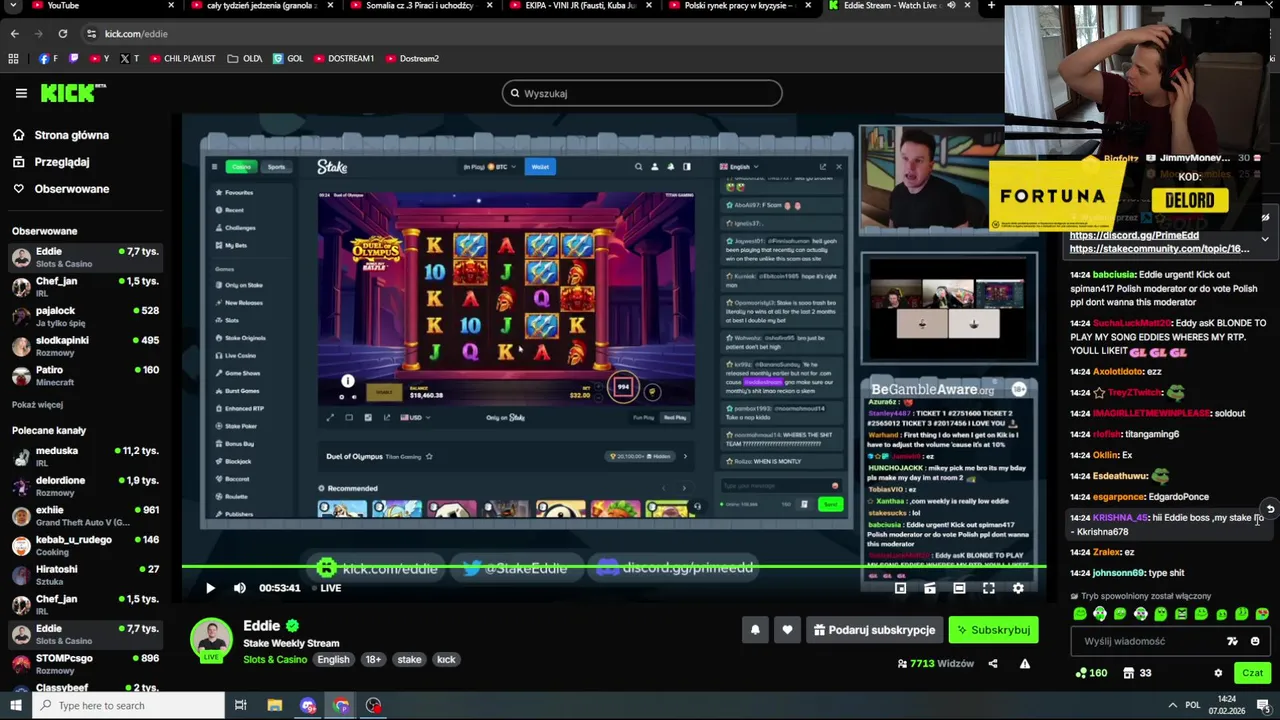Open Chef_jan channel in Obserwowane list
The width and height of the screenshot is (1280, 720).
click(x=86, y=287)
